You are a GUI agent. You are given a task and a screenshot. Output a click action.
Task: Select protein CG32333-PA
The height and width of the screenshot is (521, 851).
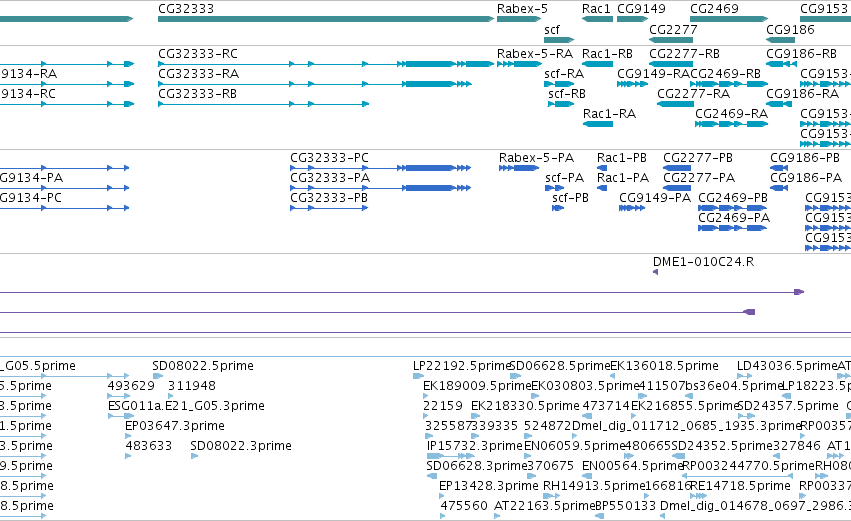(329, 179)
